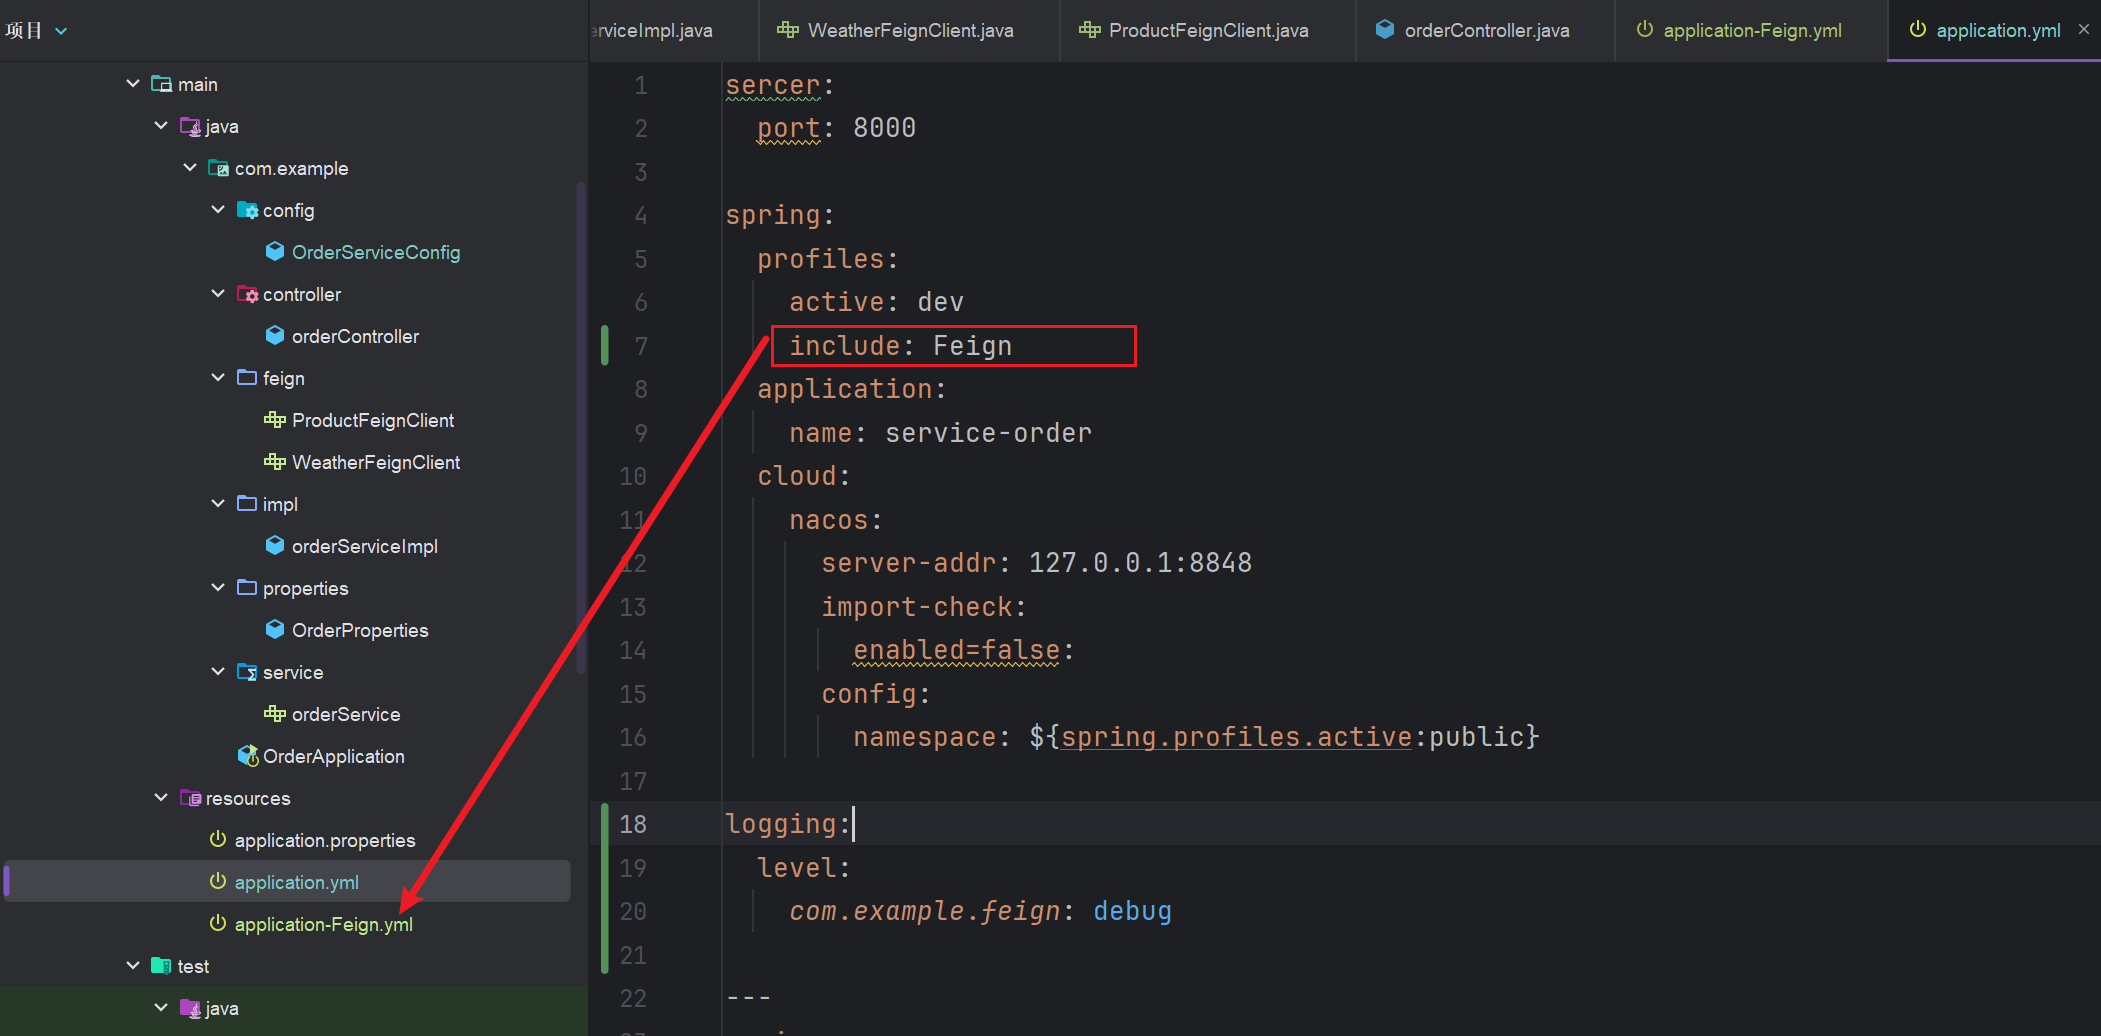
Task: Collapse the com.example package
Action: pos(190,168)
